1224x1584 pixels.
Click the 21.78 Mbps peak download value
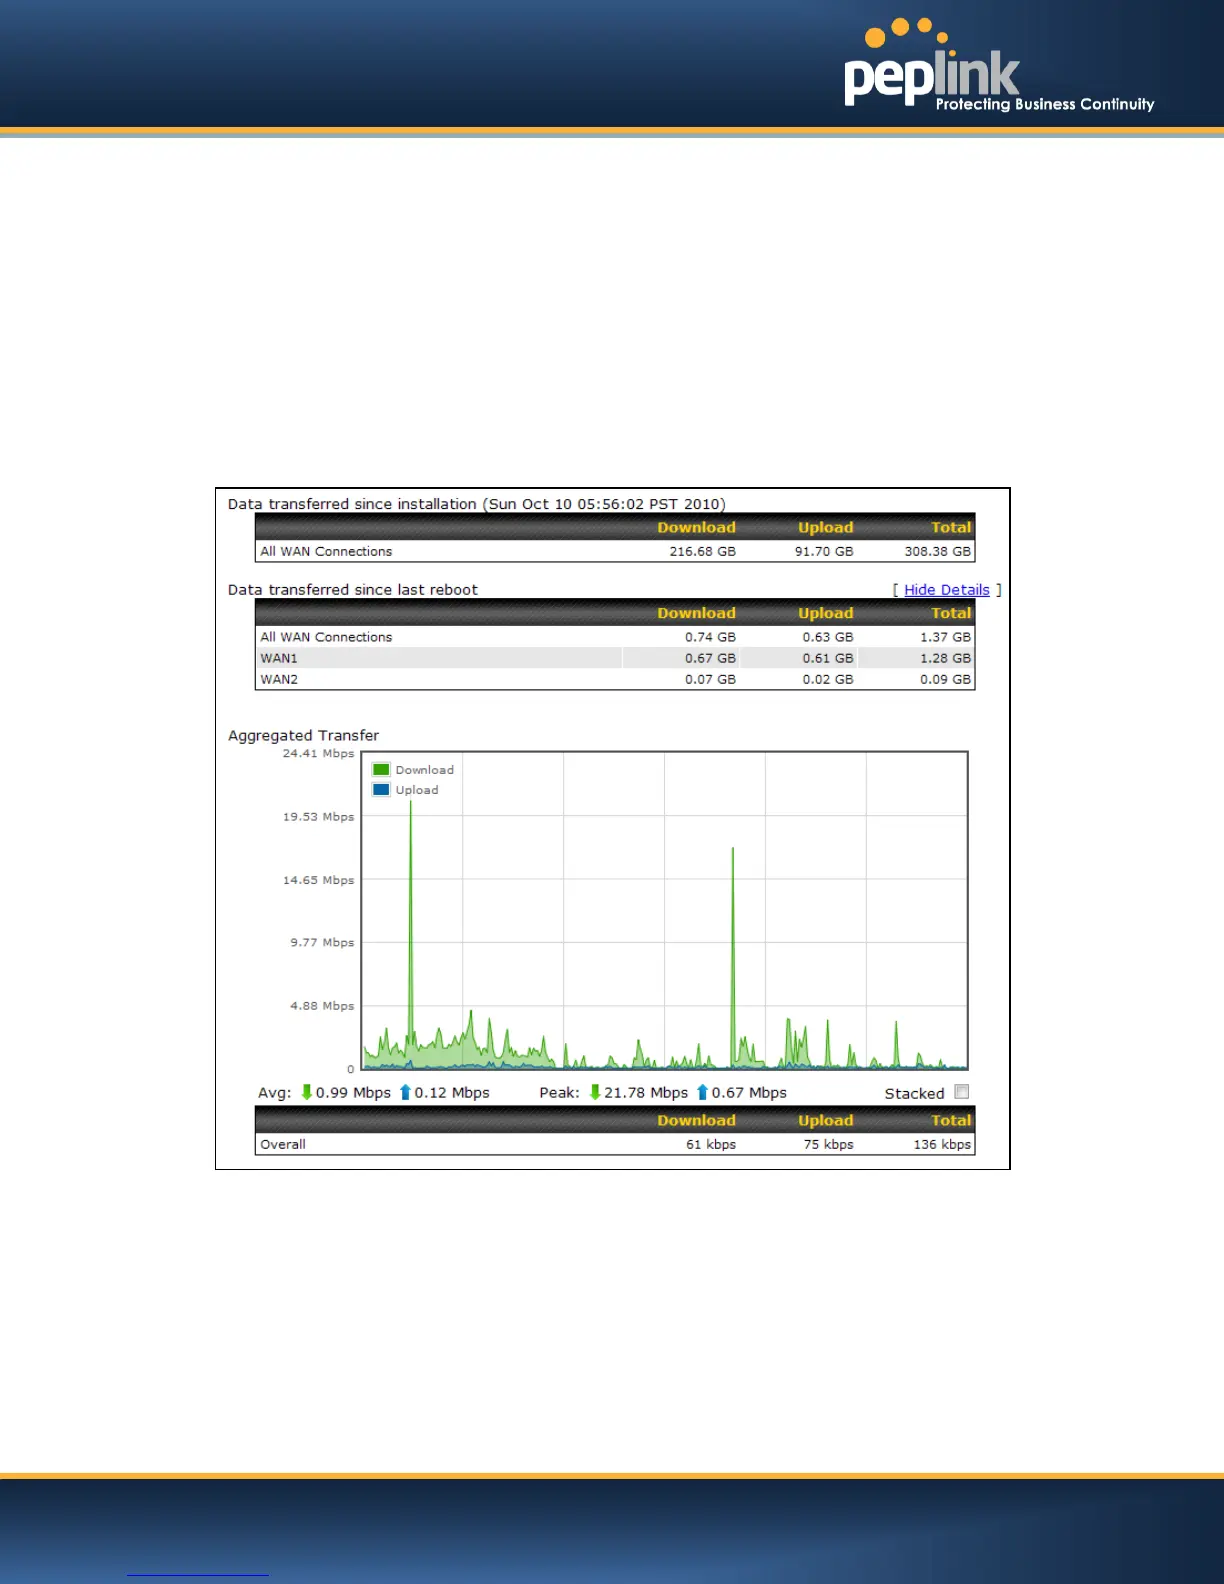(646, 1092)
